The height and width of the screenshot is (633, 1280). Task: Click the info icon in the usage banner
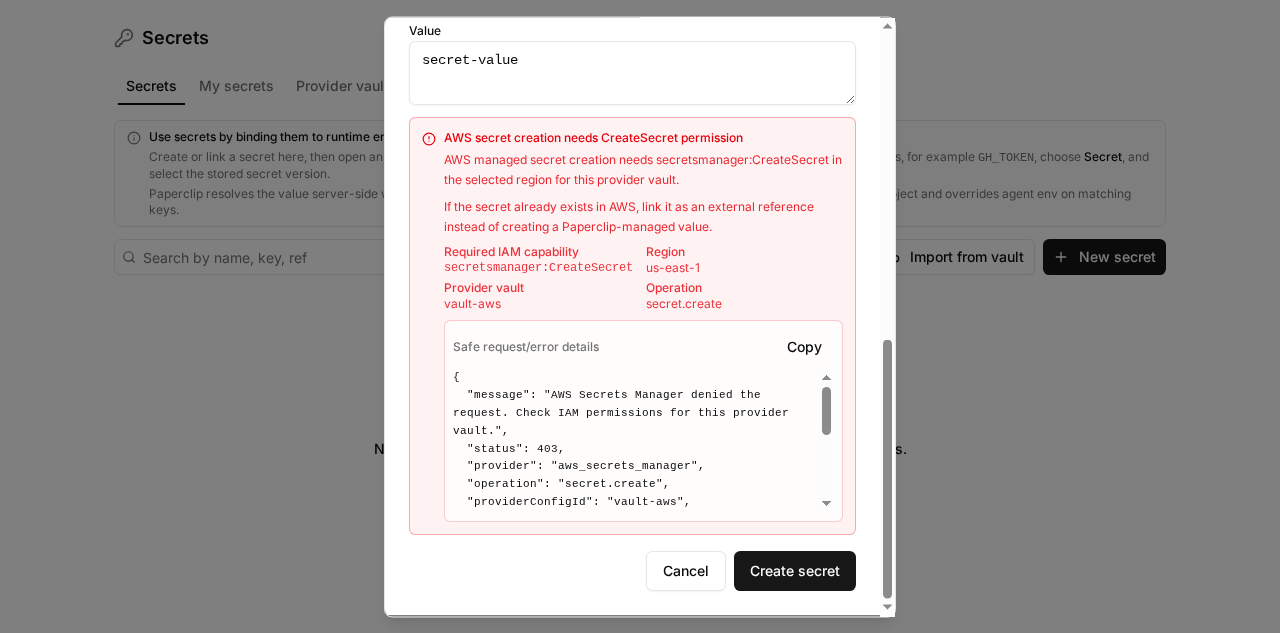pyautogui.click(x=134, y=138)
